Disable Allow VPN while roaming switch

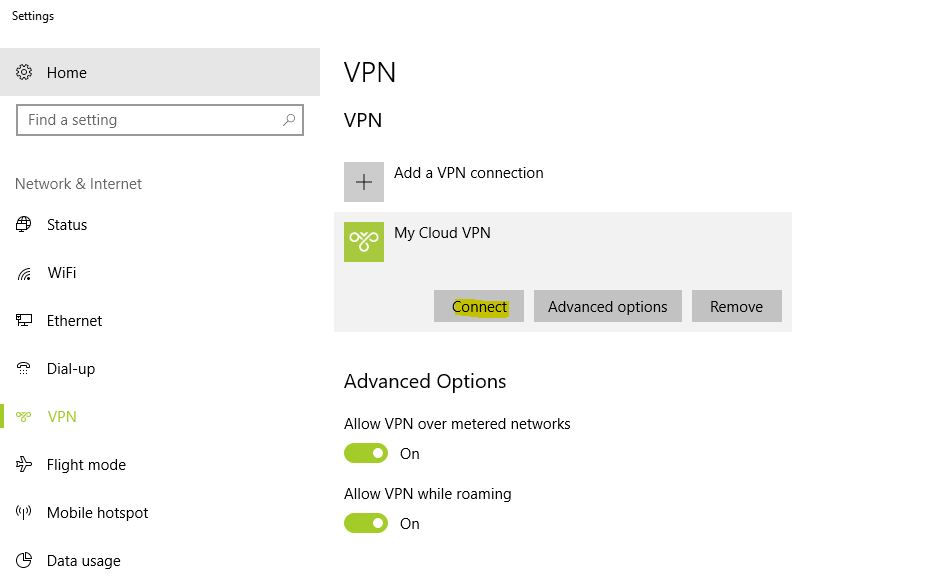pos(366,523)
